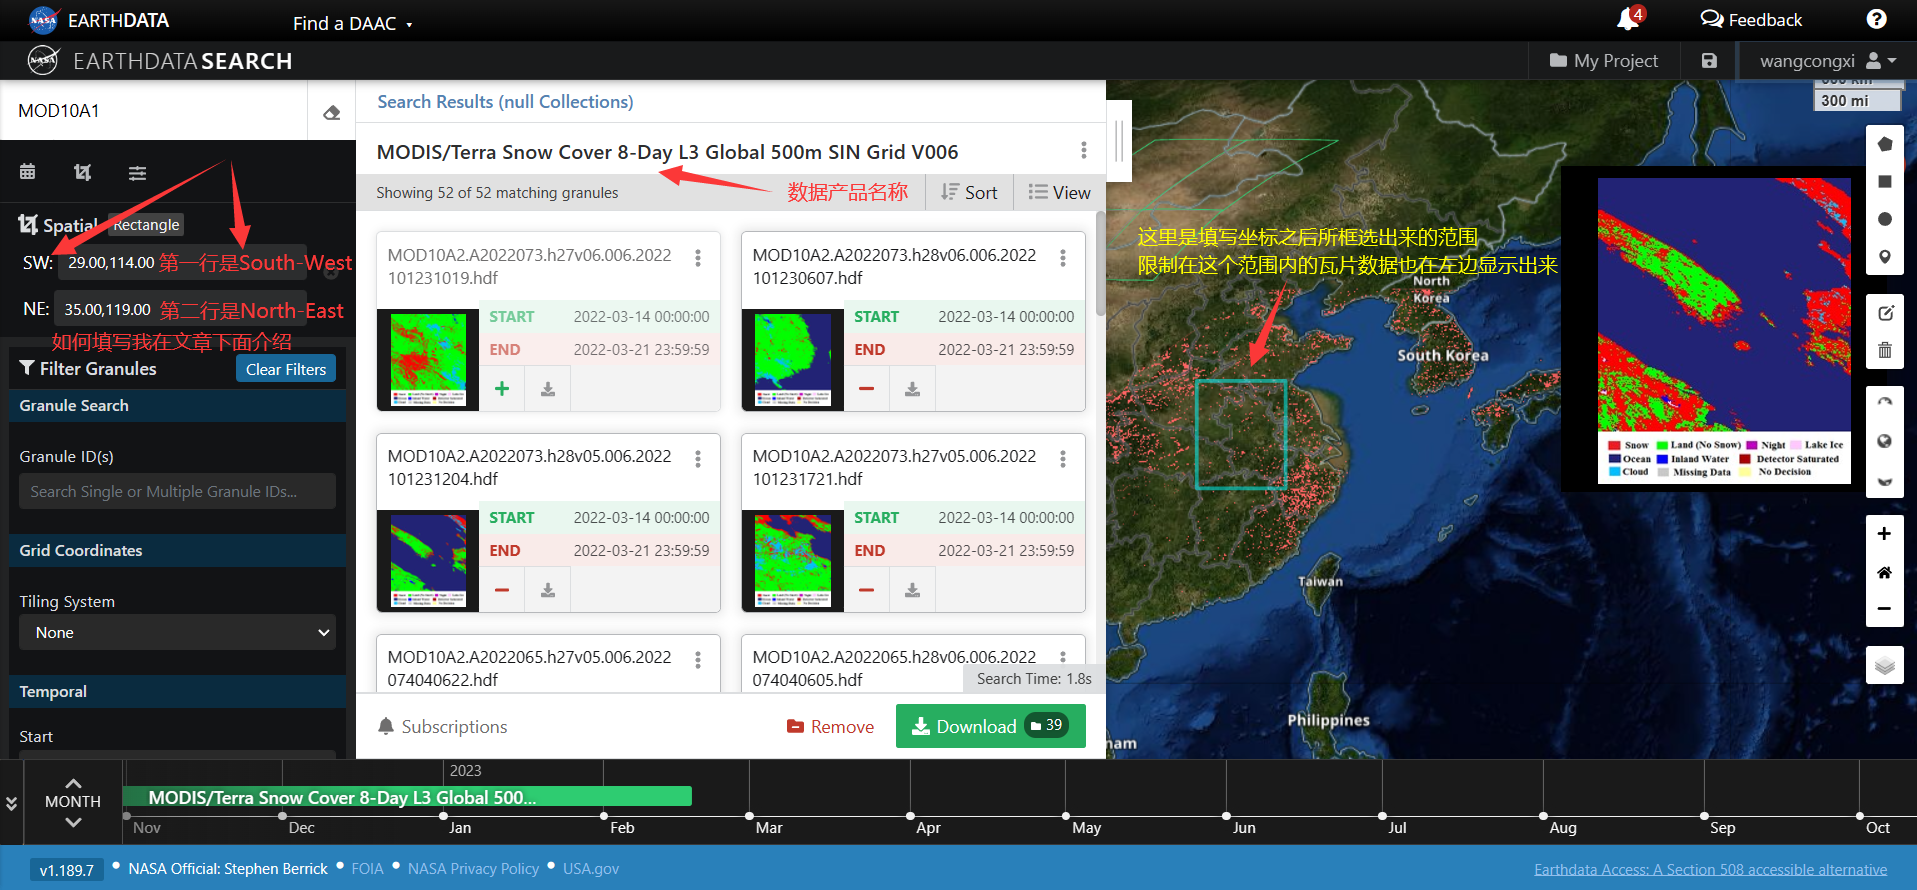
Task: Download the h27v06 granule file
Action: coord(548,389)
